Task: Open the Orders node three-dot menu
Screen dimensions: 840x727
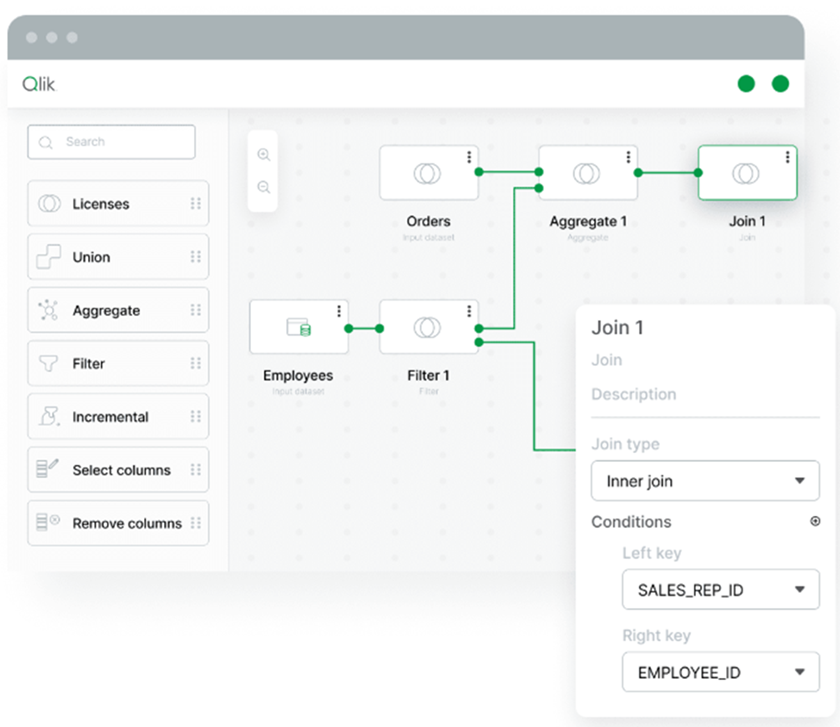Action: [468, 157]
